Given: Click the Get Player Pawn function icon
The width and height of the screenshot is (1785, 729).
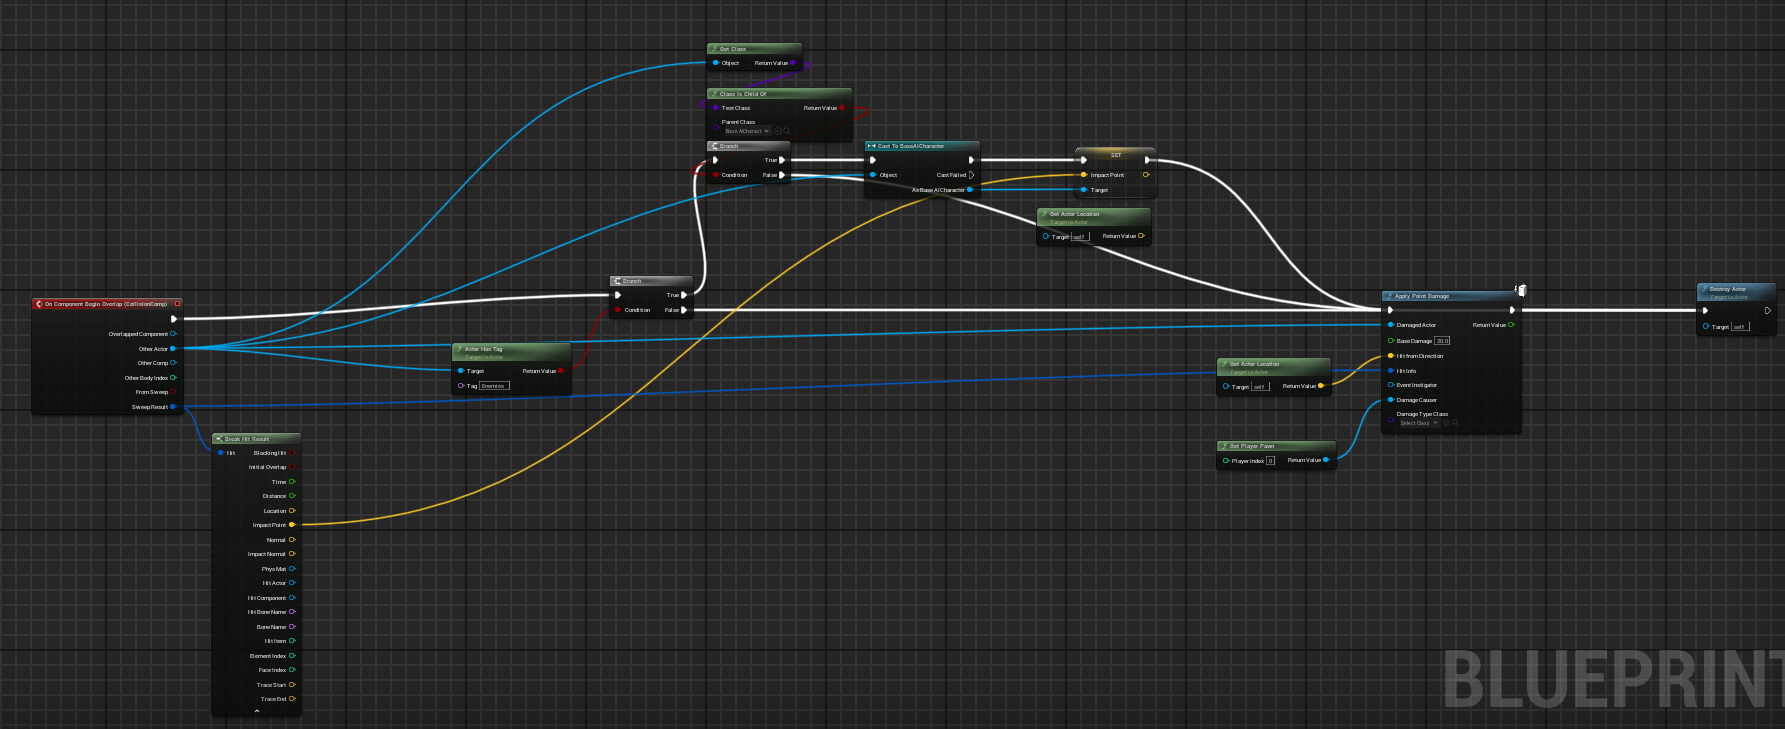Looking at the screenshot, I should pos(1224,446).
